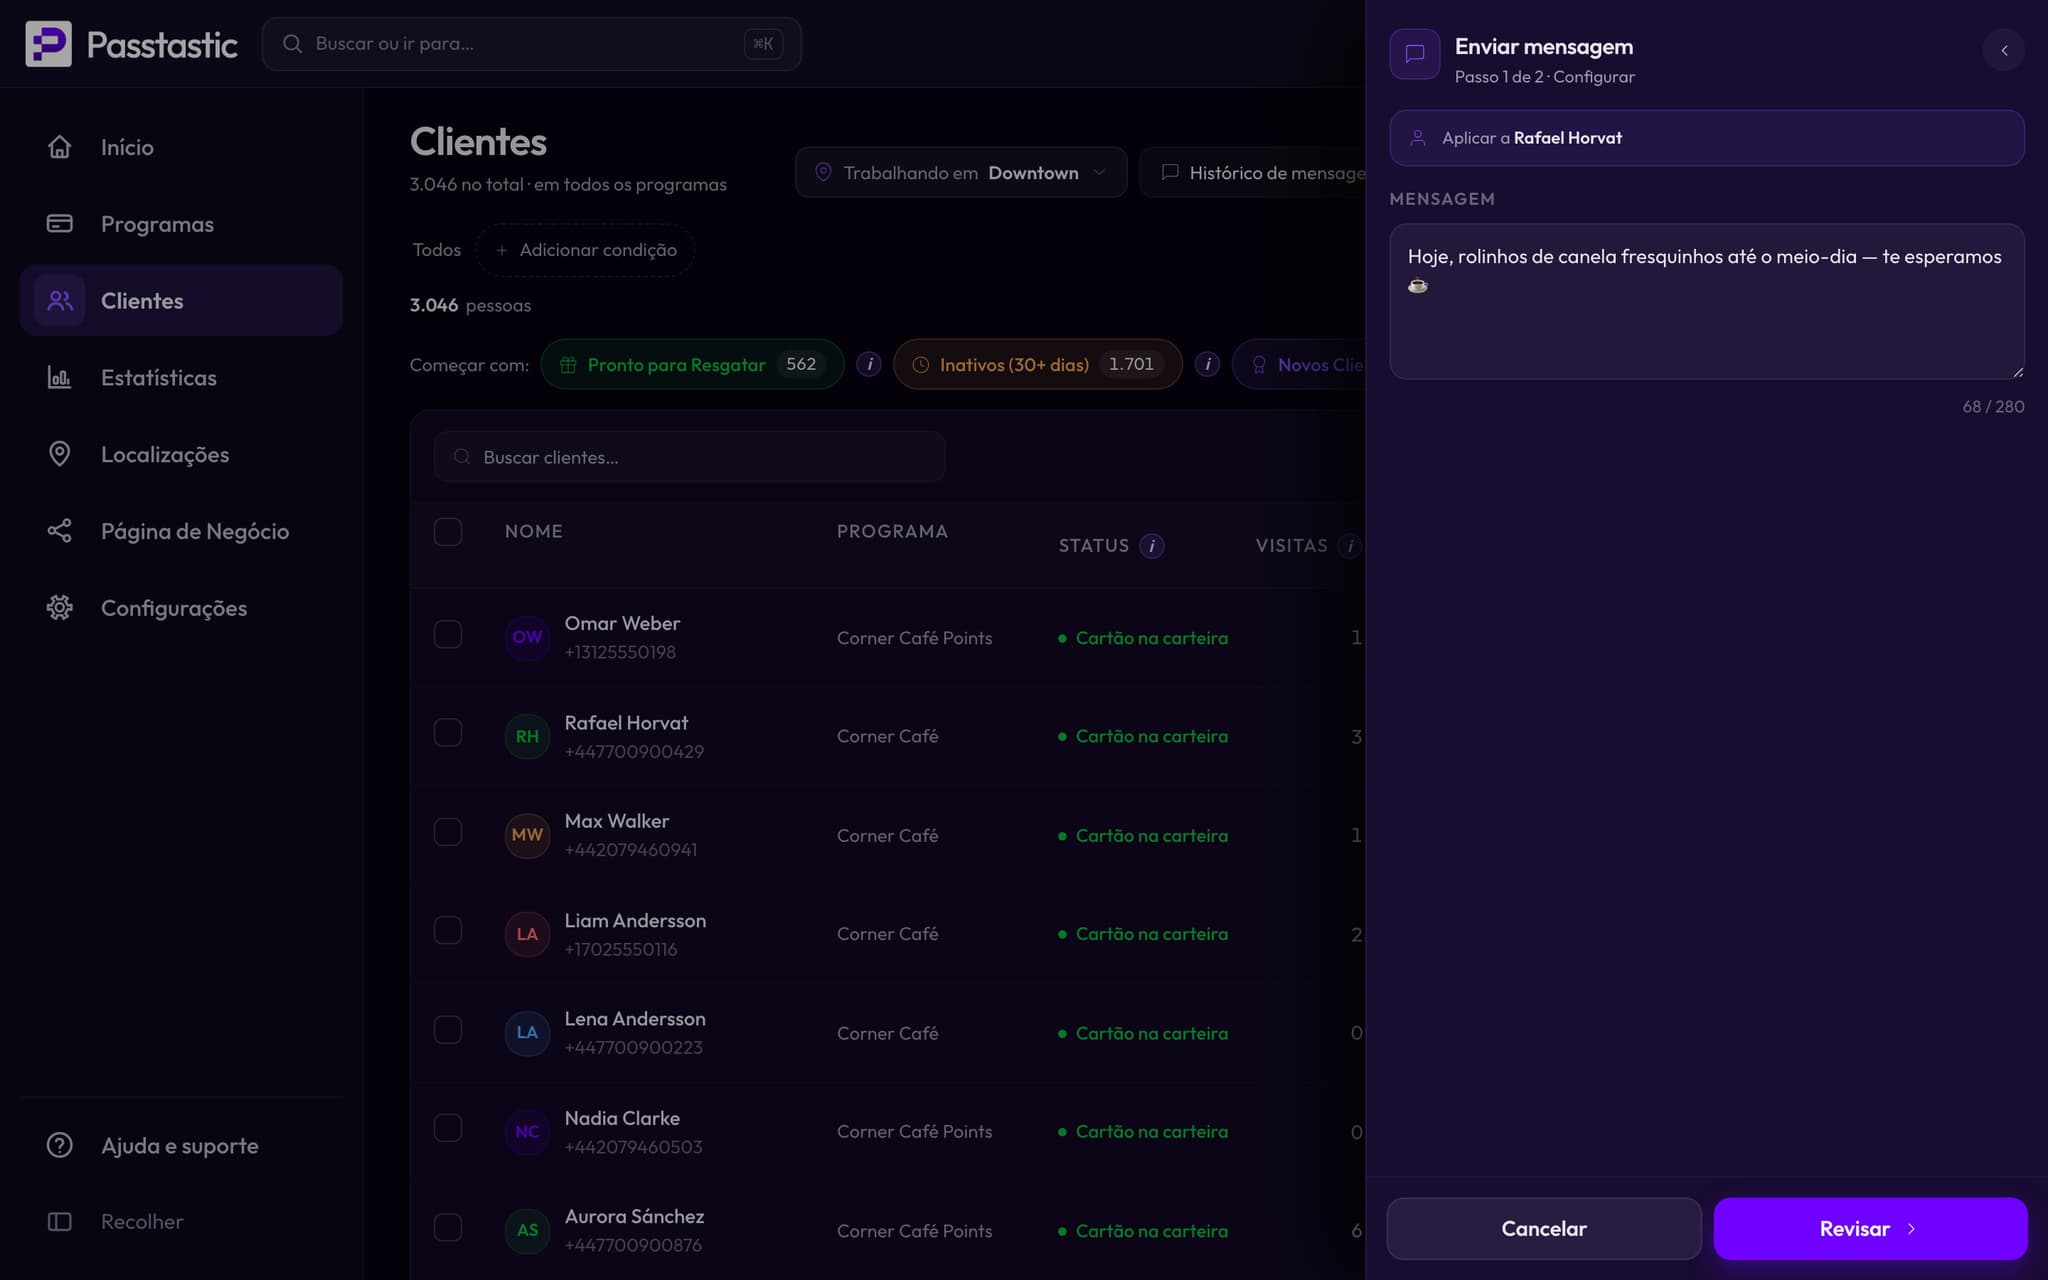Viewport: 2048px width, 1280px height.
Task: Click the Aplicar a Rafael Horvat field
Action: click(1706, 138)
